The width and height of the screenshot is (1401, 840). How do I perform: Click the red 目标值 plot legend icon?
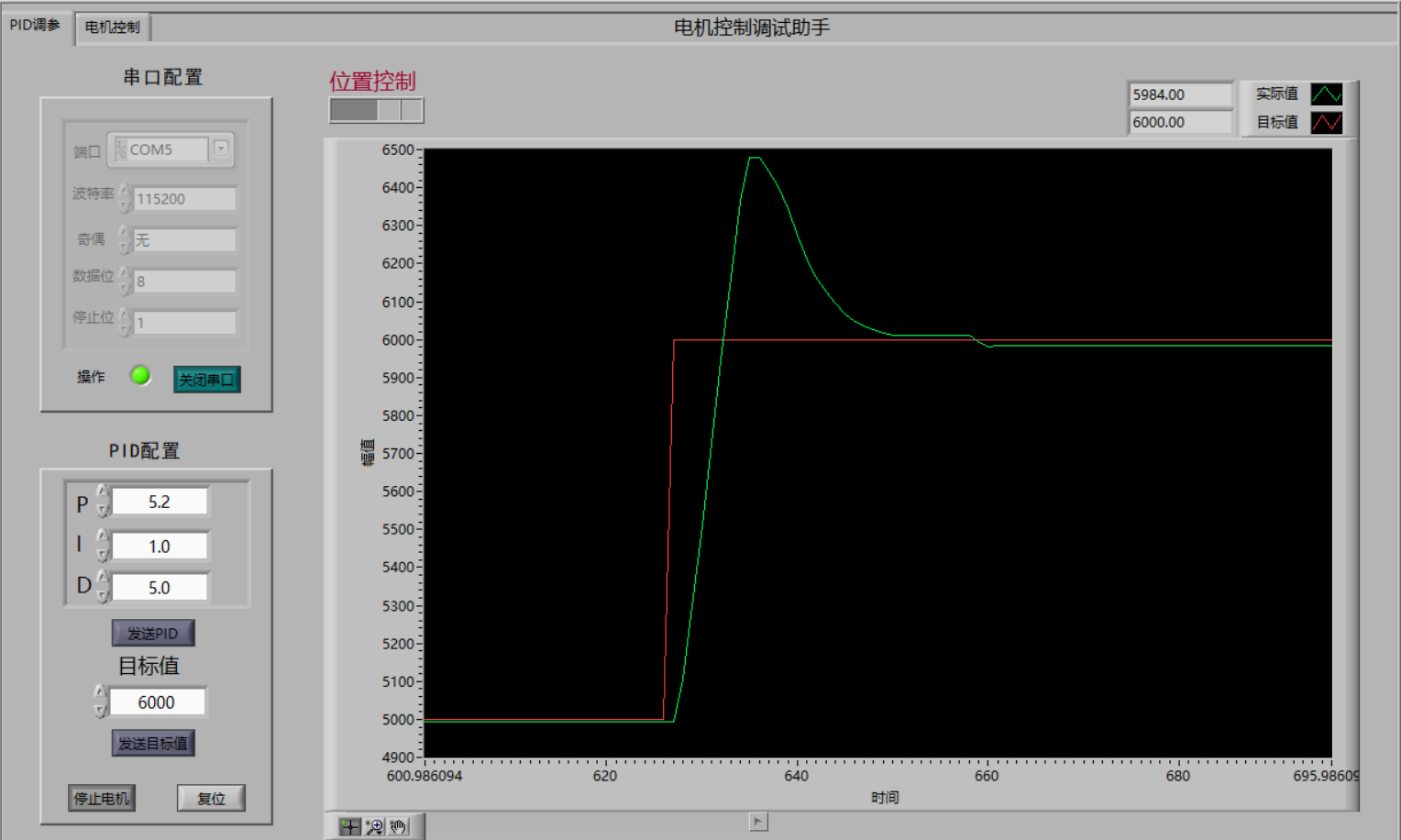point(1327,123)
